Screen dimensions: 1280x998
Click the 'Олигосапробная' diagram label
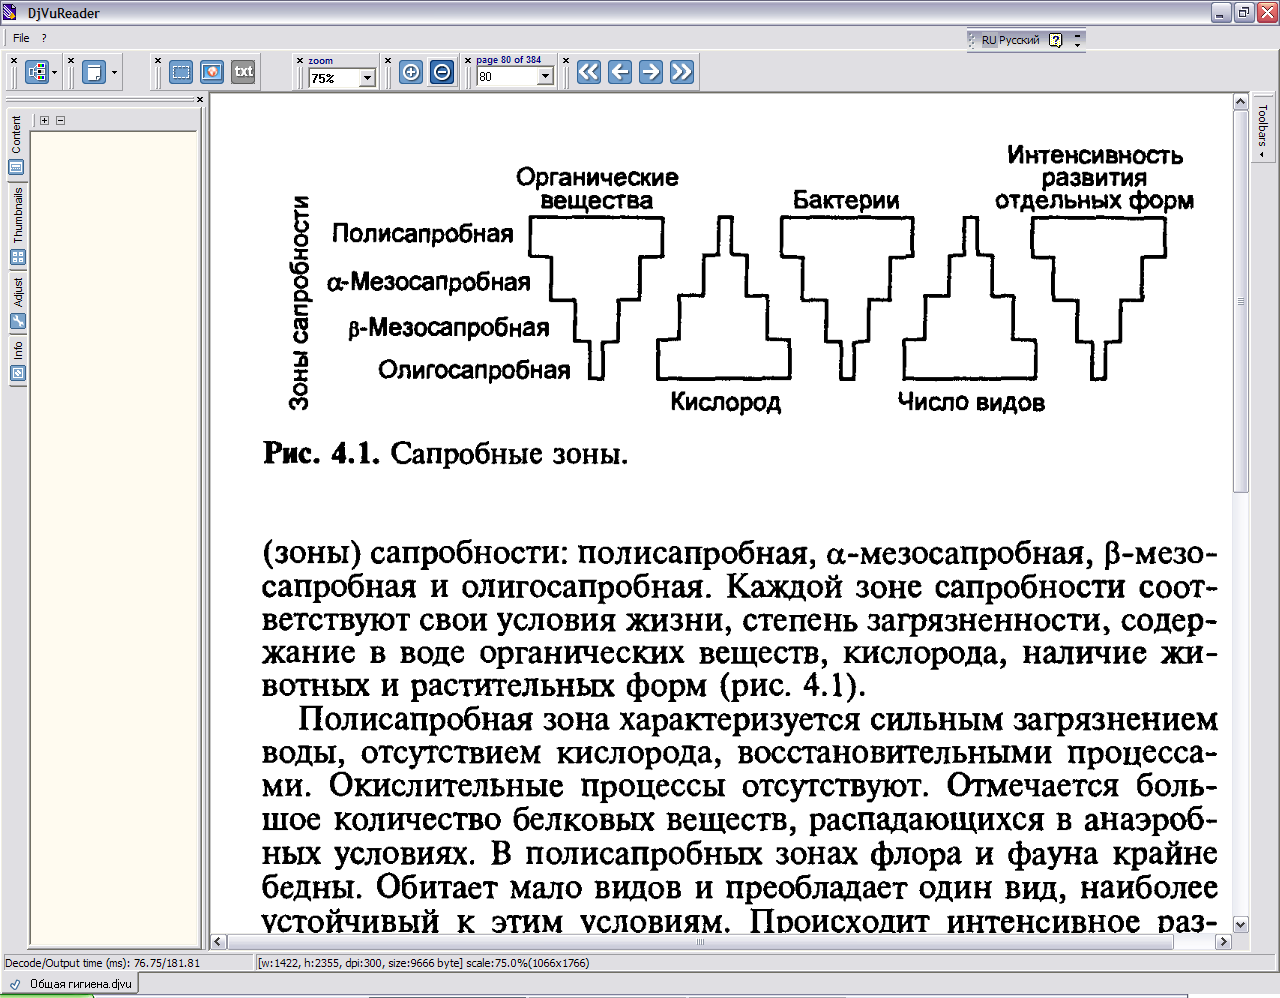click(474, 370)
